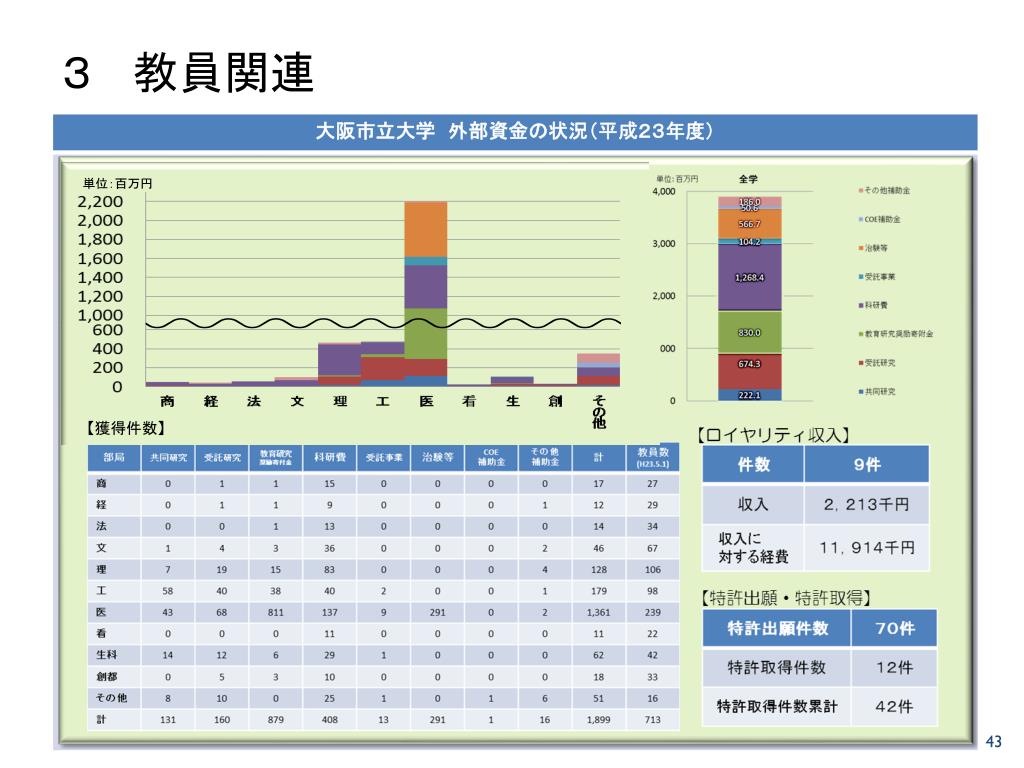
Task: Click the 共同研究 column header in table
Action: tap(168, 457)
